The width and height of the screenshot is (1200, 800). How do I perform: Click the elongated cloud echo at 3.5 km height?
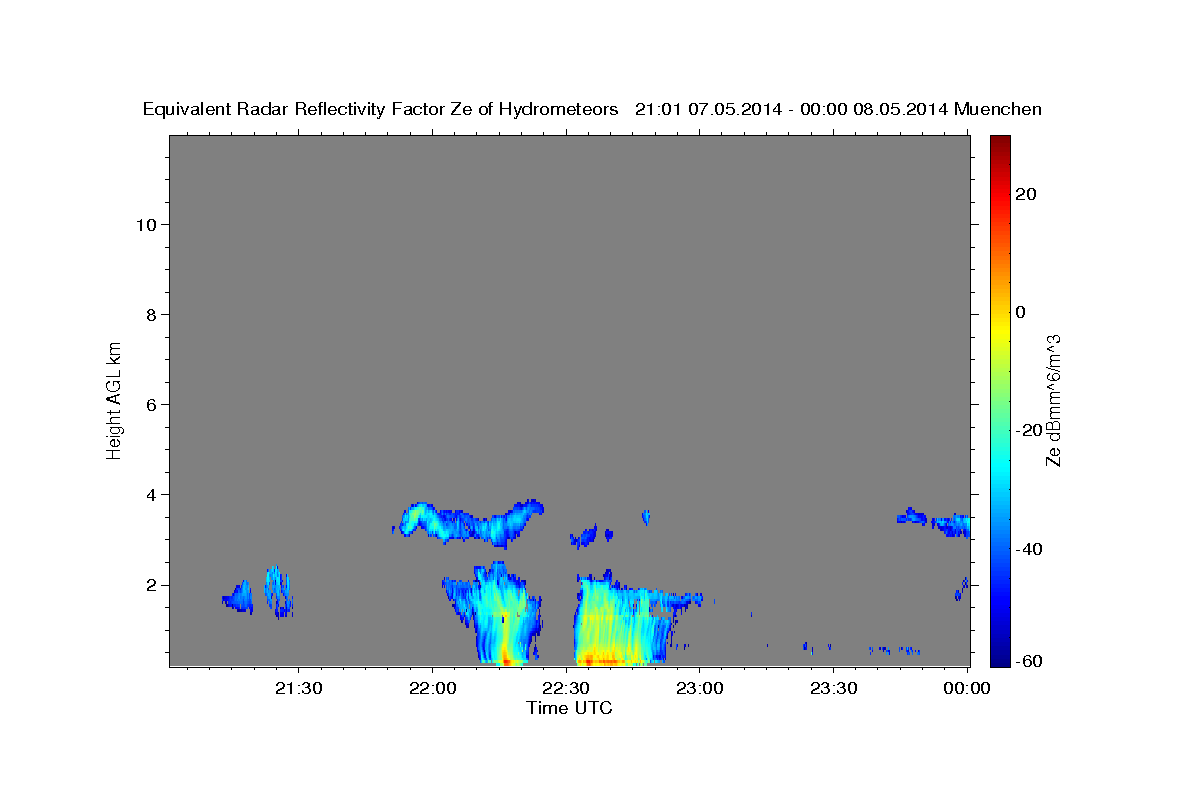coord(470,522)
